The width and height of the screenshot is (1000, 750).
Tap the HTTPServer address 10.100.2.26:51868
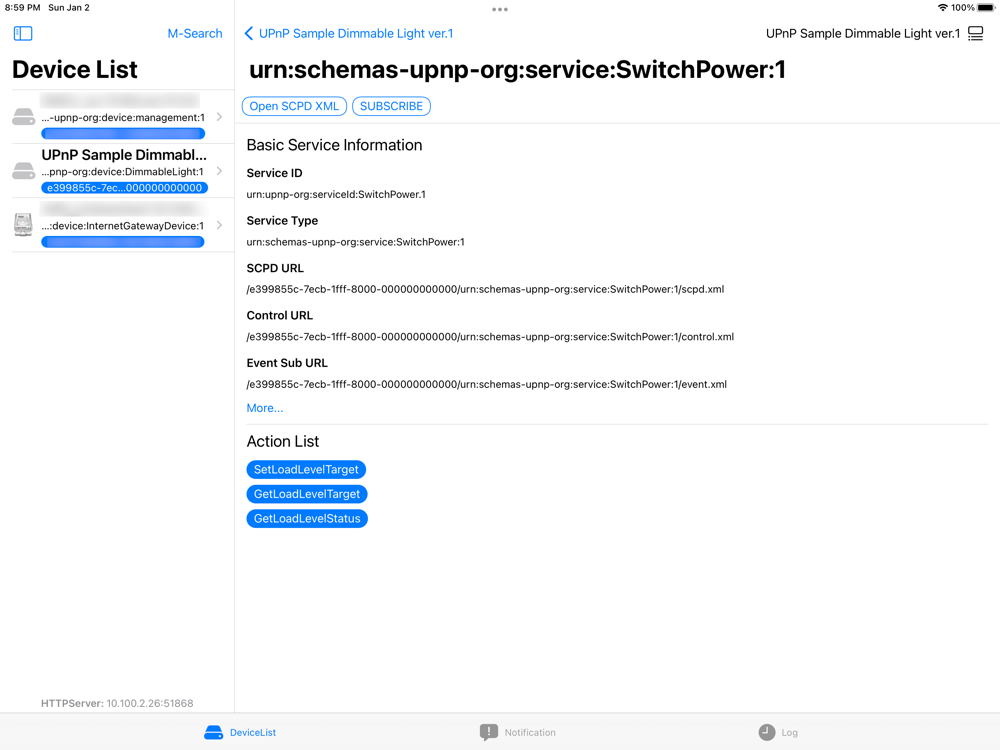[117, 703]
